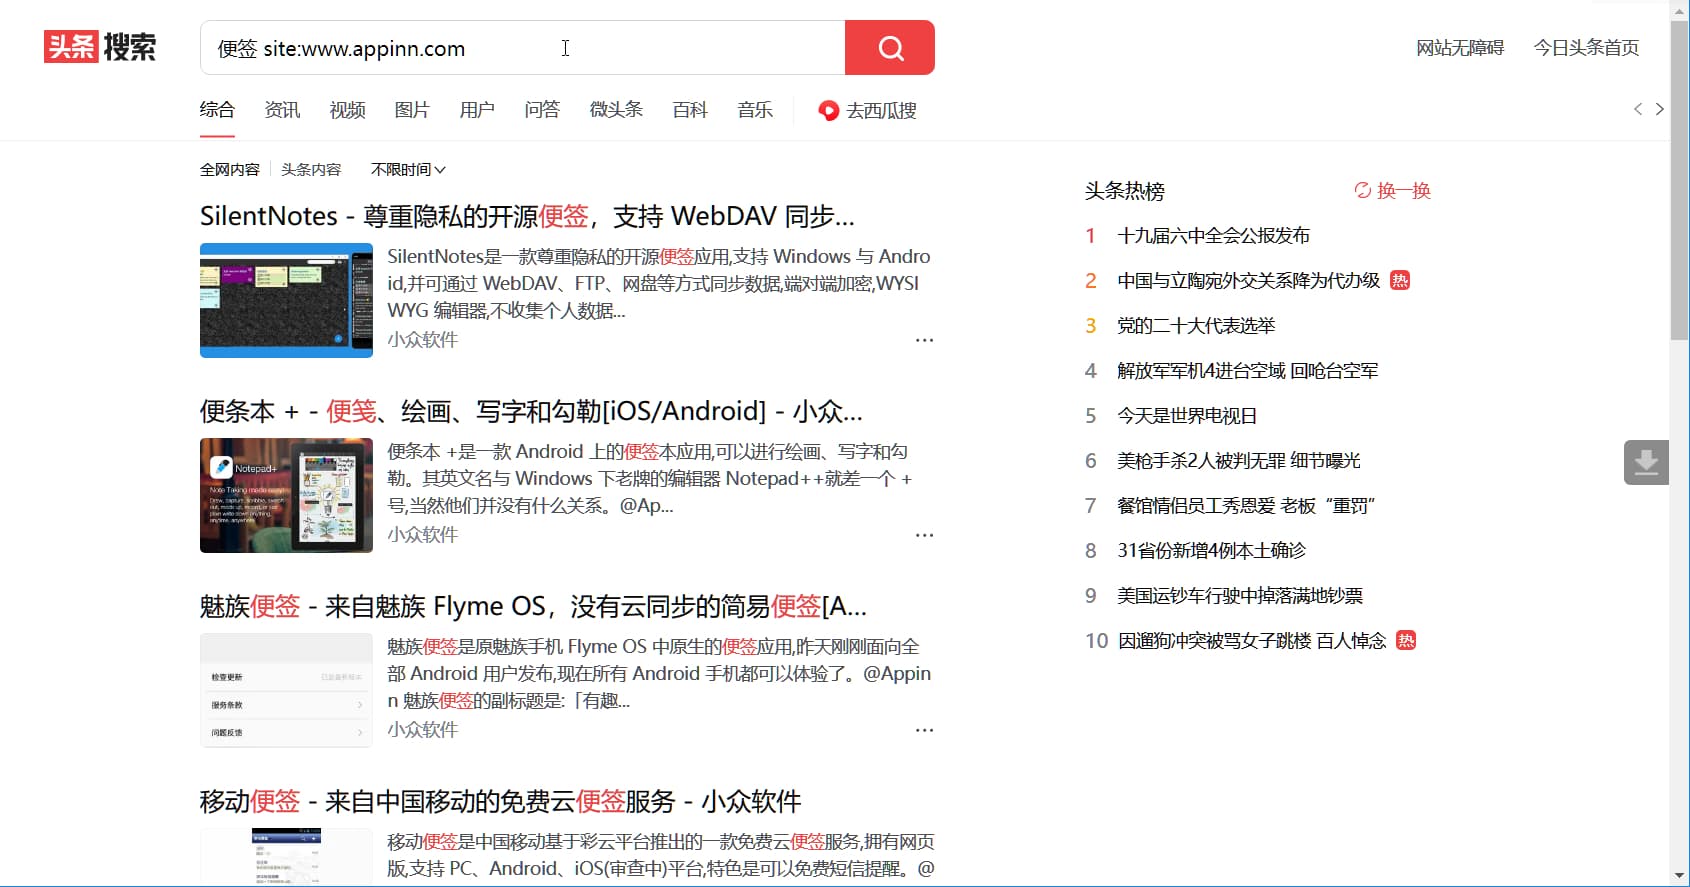Switch to the 视频 tab

[347, 110]
